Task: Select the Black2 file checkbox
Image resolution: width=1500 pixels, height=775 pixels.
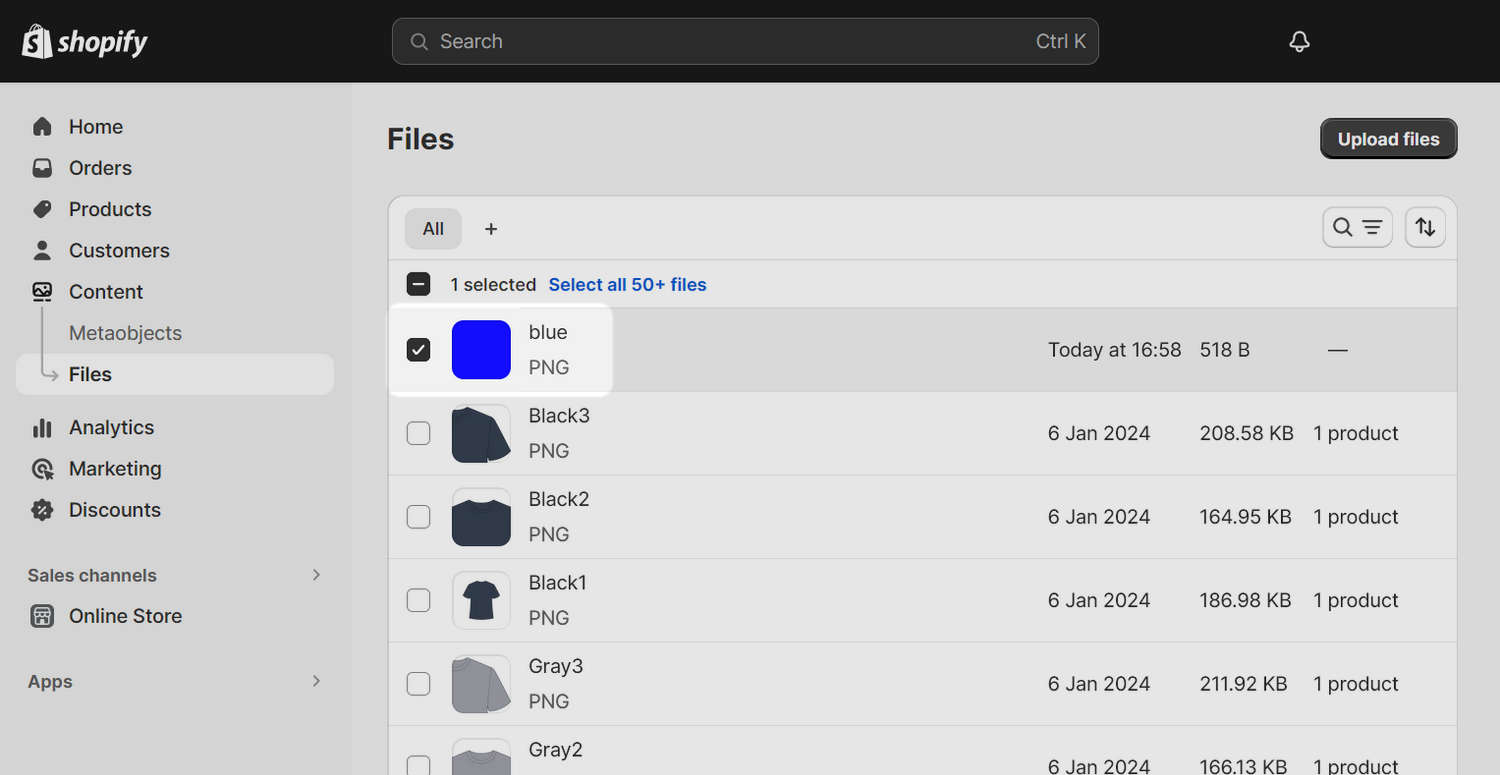Action: 419,517
